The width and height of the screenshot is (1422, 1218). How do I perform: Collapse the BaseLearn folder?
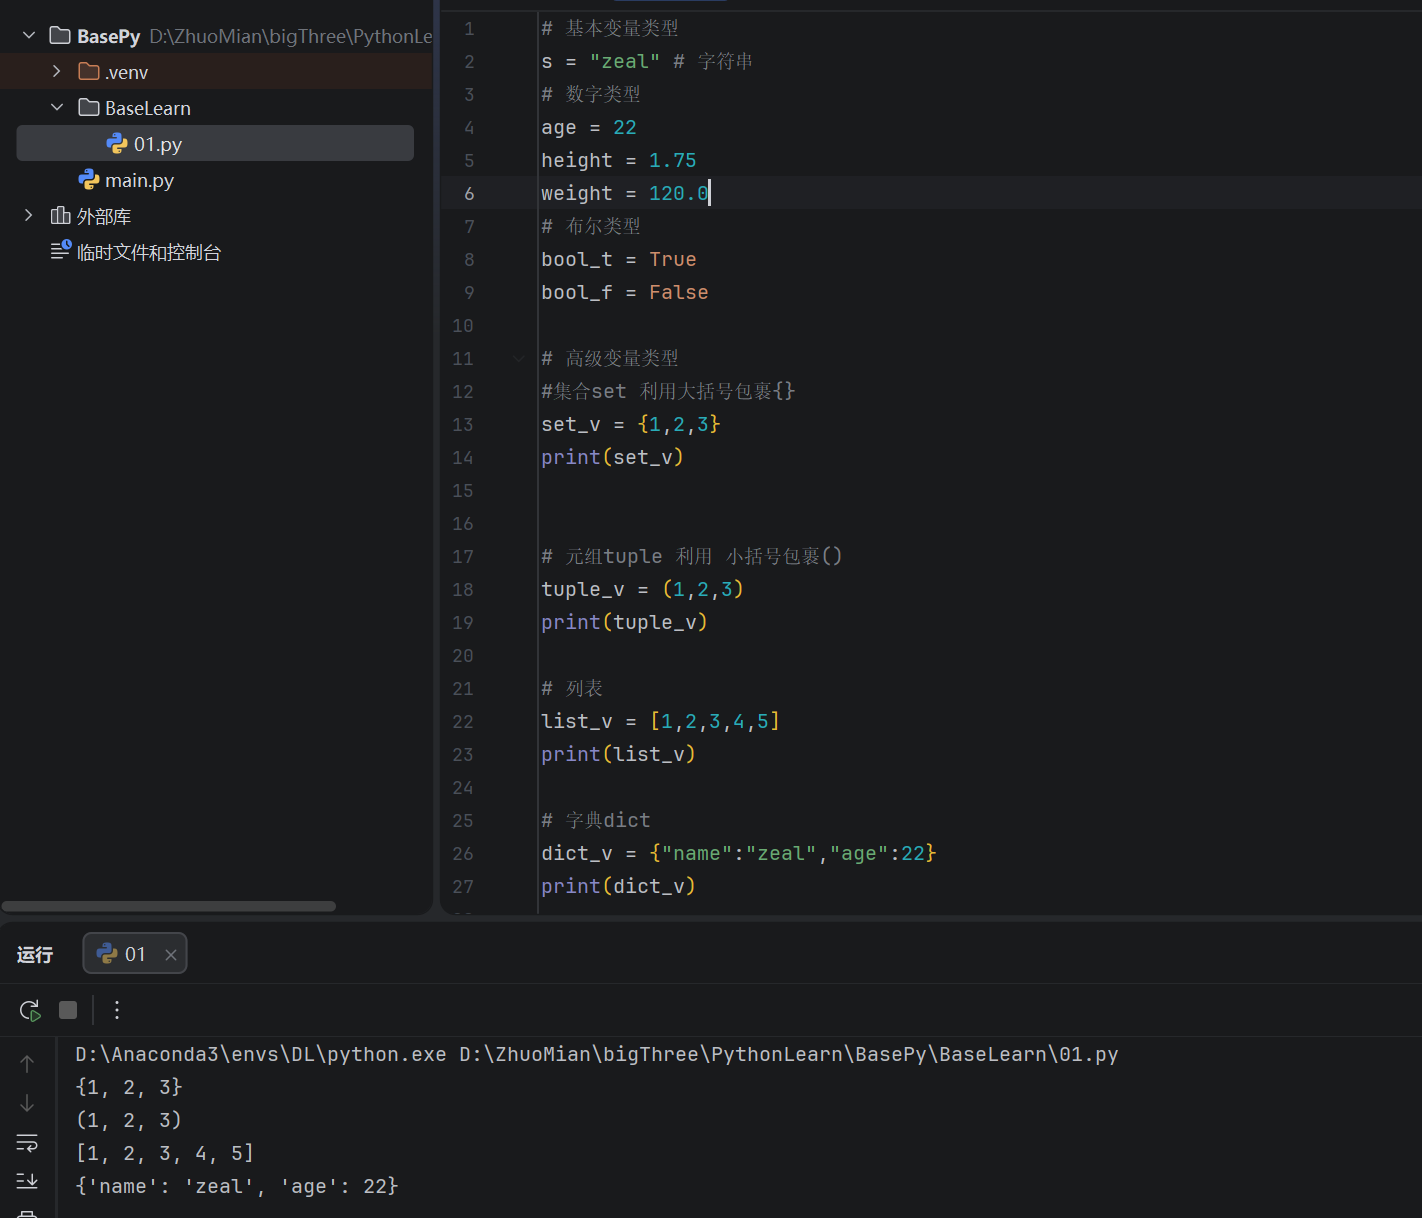point(57,108)
